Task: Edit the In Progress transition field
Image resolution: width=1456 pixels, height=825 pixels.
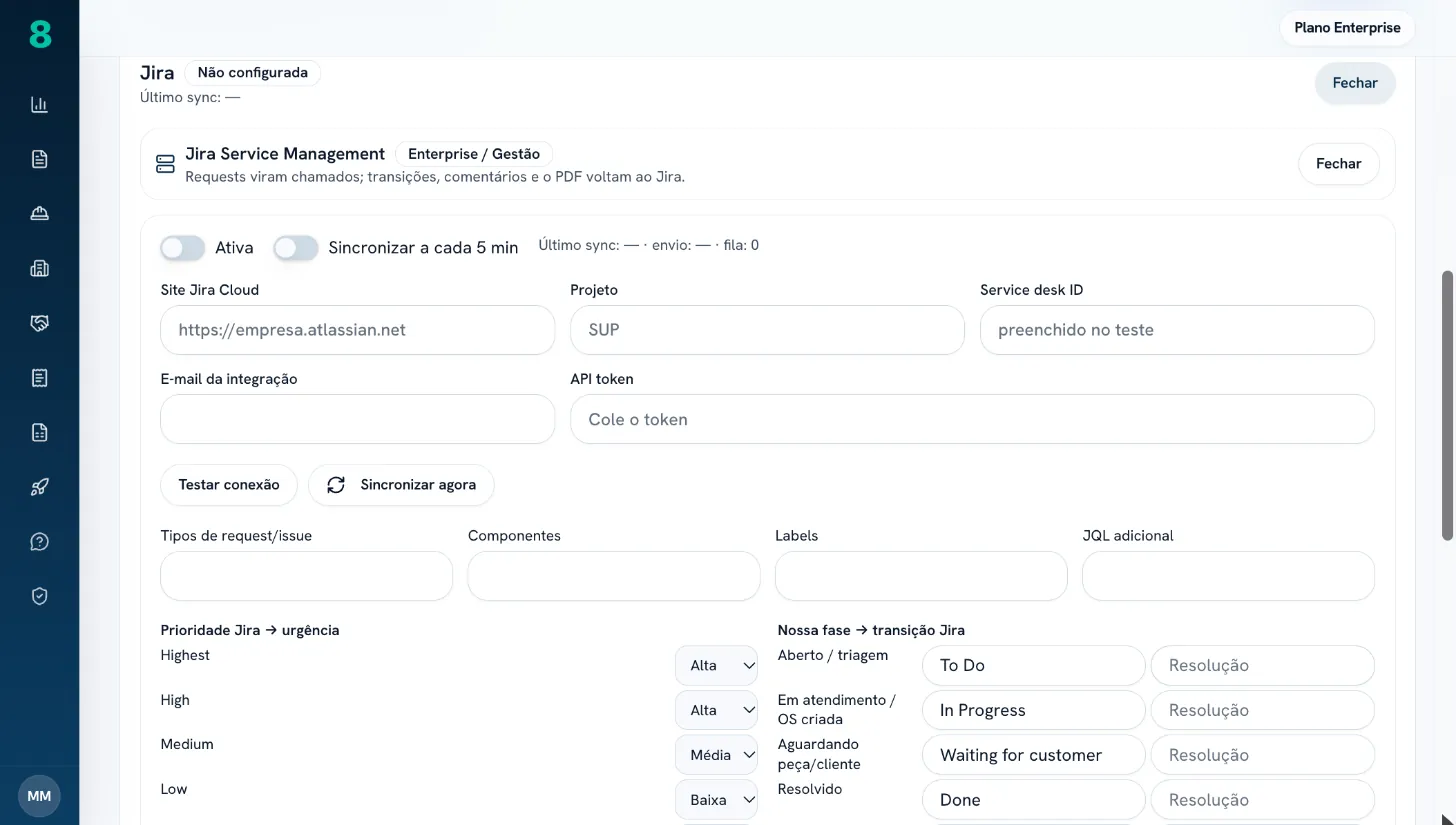Action: pos(1033,710)
